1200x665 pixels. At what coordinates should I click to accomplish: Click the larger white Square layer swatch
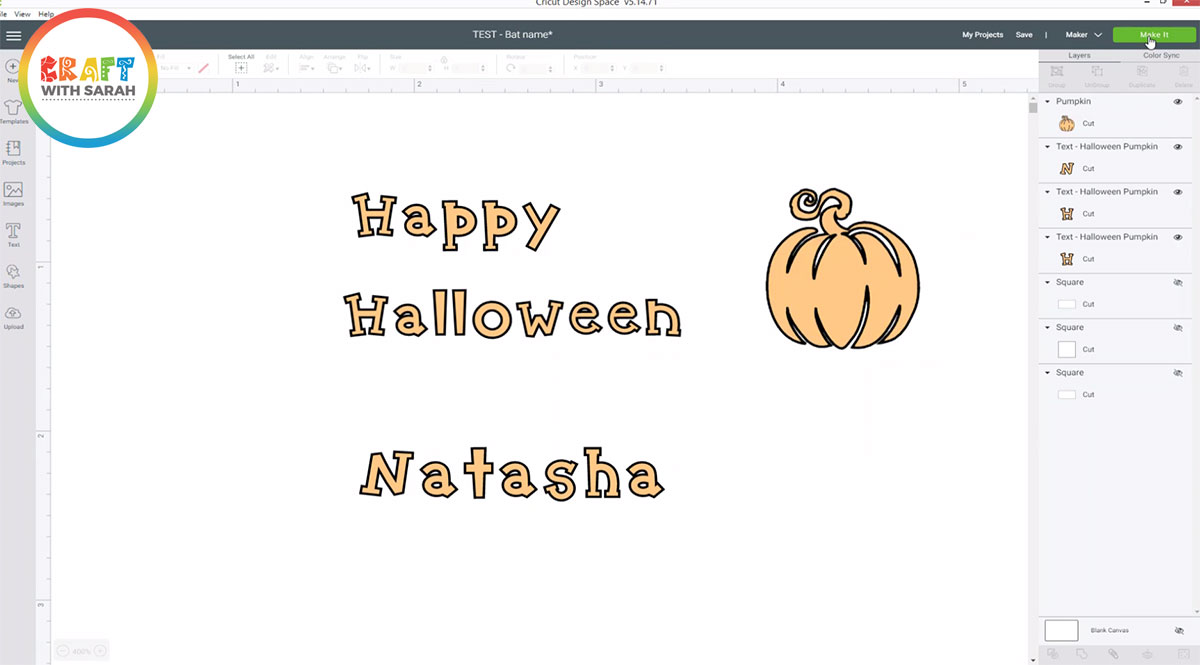(x=1067, y=349)
